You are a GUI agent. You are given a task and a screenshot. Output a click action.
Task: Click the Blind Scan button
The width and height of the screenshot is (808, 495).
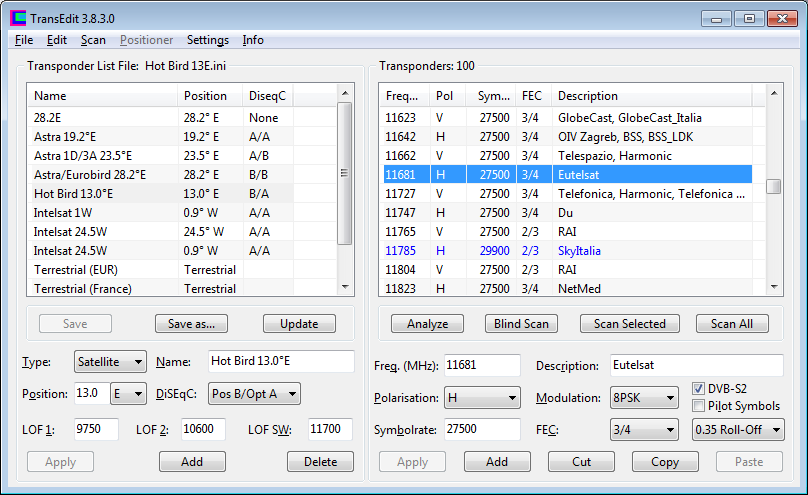click(x=521, y=324)
